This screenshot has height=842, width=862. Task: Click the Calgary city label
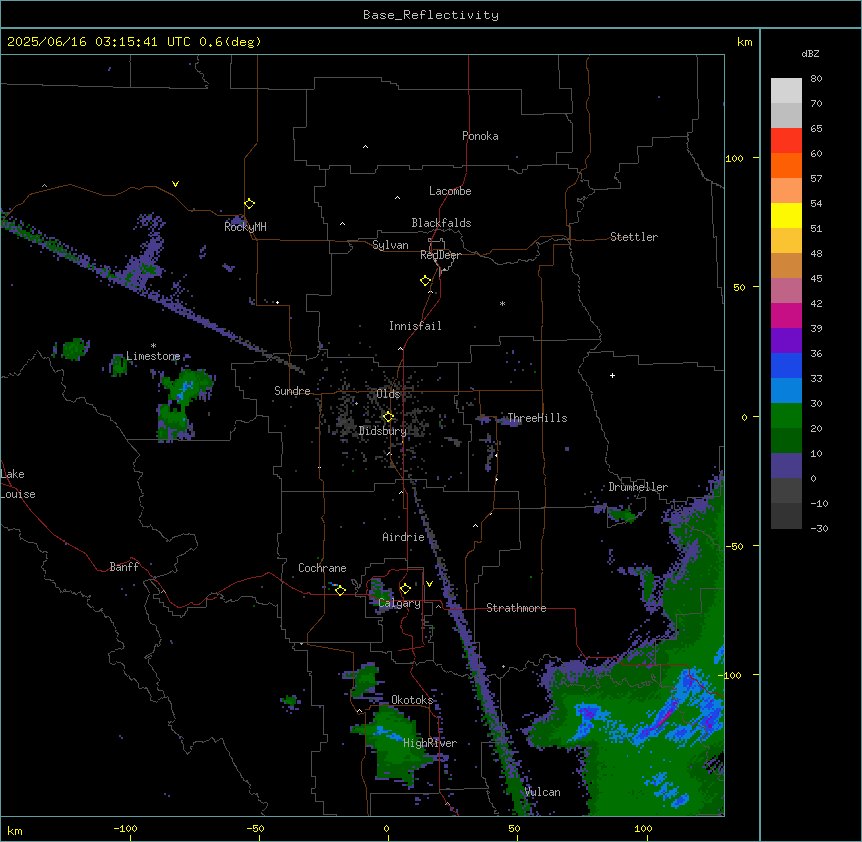(x=400, y=603)
